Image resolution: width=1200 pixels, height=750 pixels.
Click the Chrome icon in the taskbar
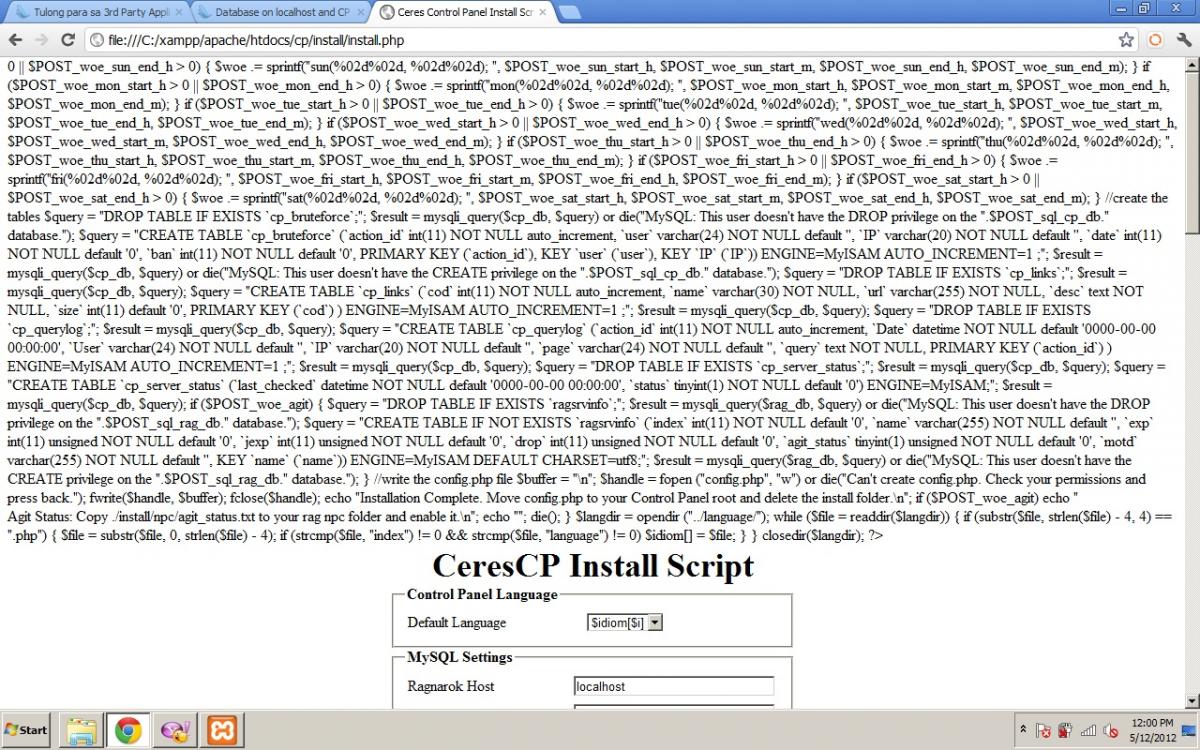(128, 731)
